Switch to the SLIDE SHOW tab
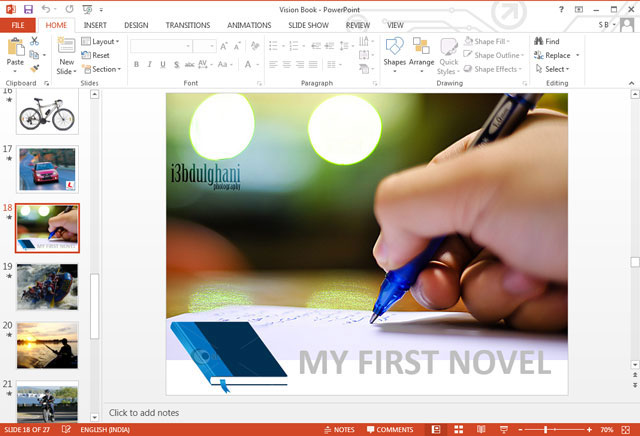The width and height of the screenshot is (640, 436). coord(309,25)
